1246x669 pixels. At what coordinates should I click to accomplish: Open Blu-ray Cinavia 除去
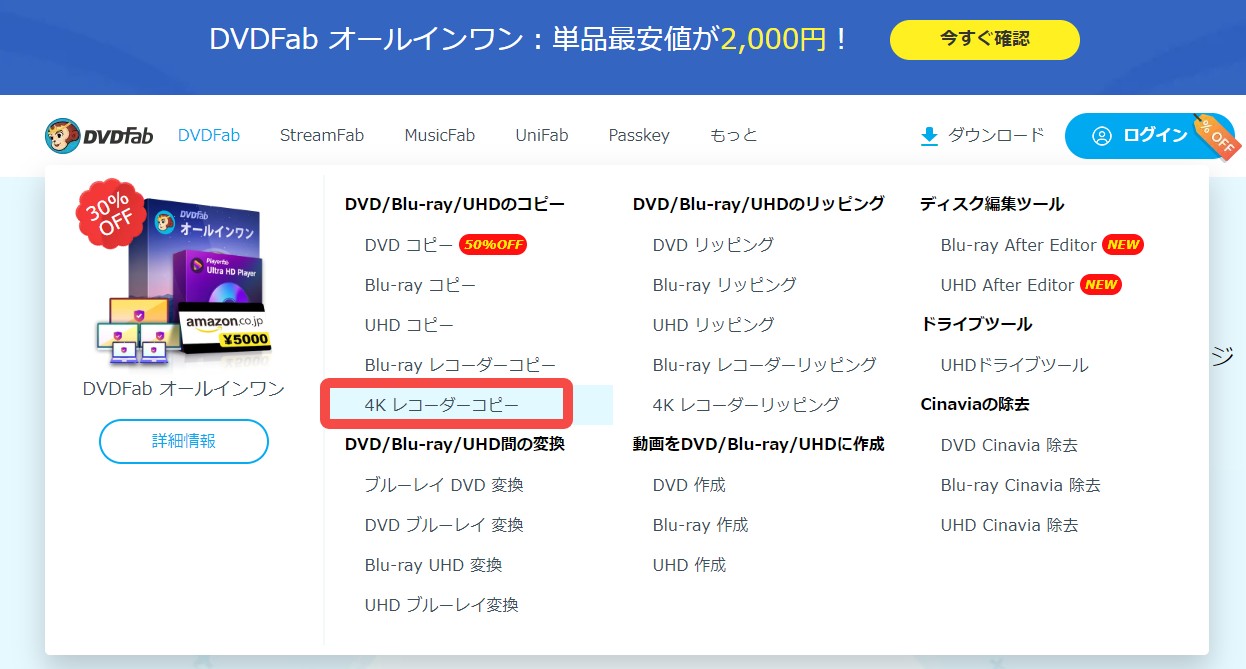(x=1020, y=485)
